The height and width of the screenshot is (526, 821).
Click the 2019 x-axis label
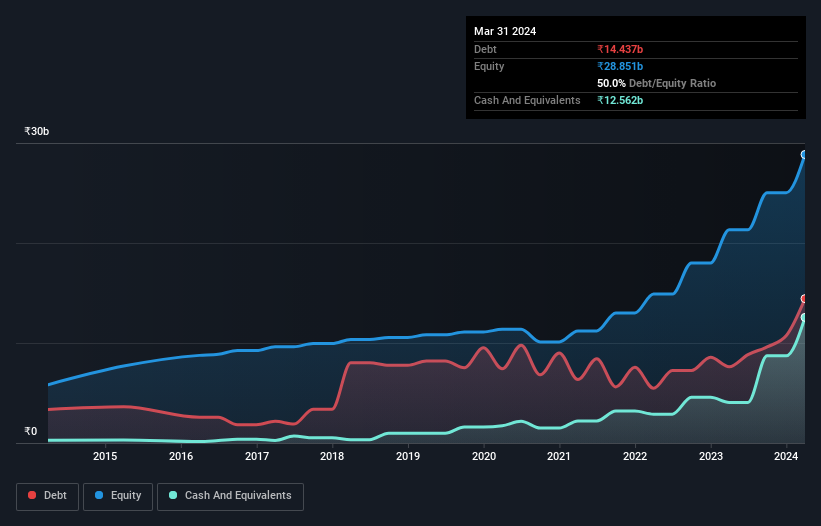coord(408,456)
